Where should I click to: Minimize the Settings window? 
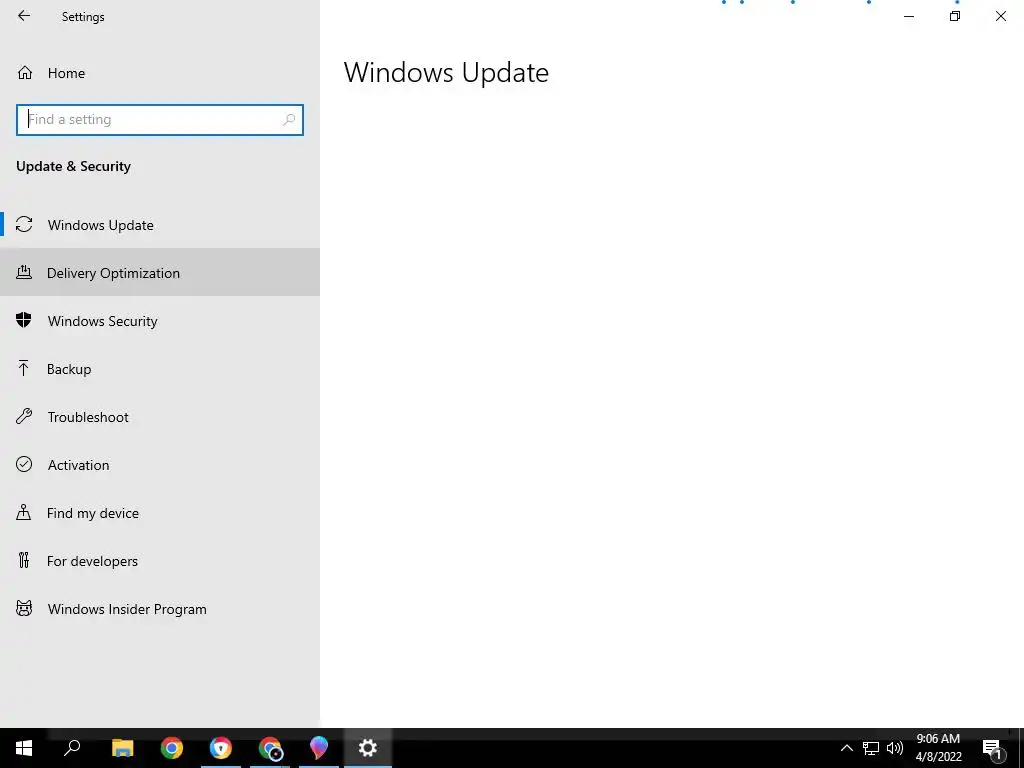click(908, 16)
